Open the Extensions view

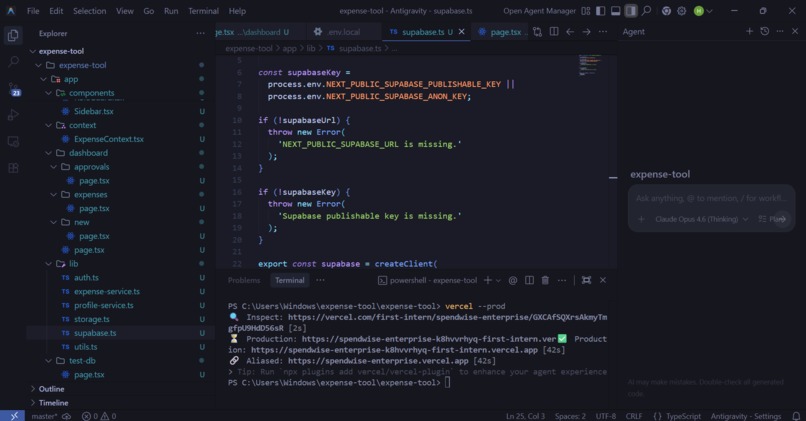click(13, 168)
